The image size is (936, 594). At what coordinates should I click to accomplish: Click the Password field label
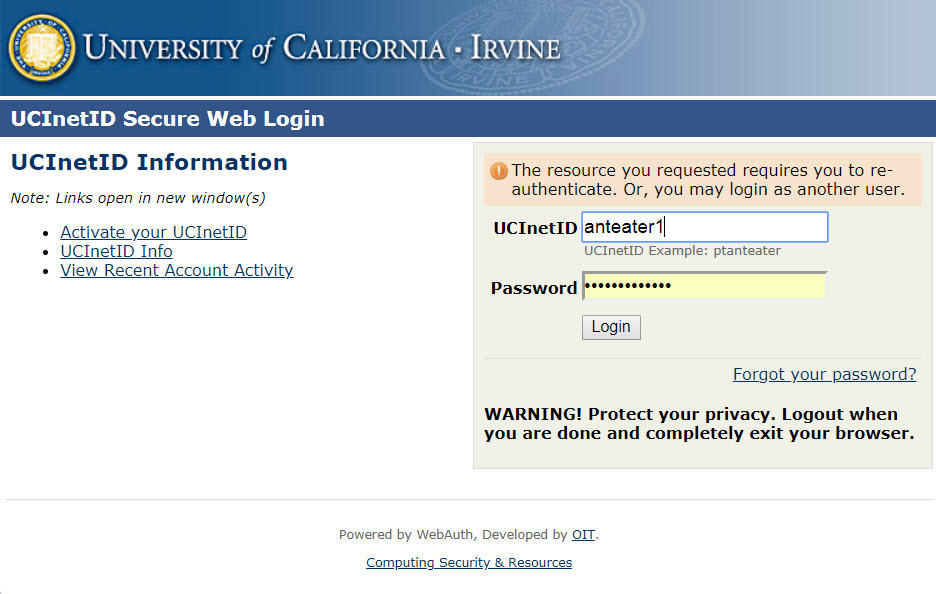[534, 288]
